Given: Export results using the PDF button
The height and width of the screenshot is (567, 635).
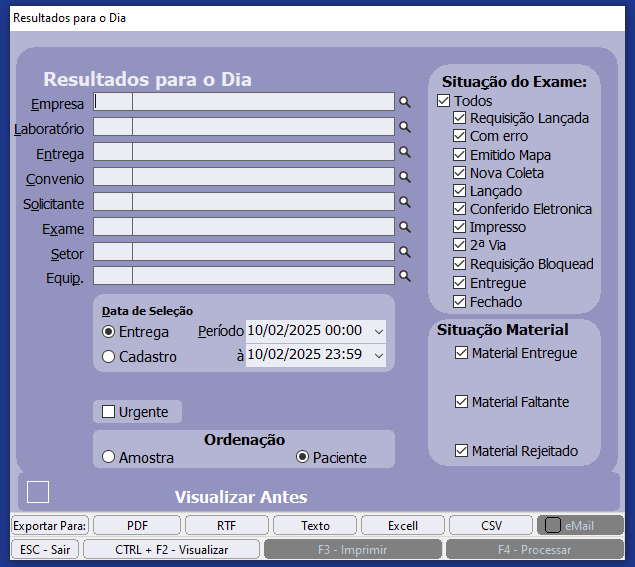Looking at the screenshot, I should click(137, 525).
